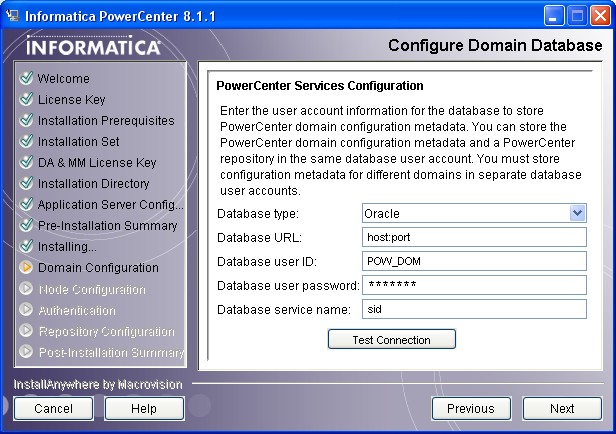Click the Database type: label
The image size is (616, 434).
(x=258, y=214)
